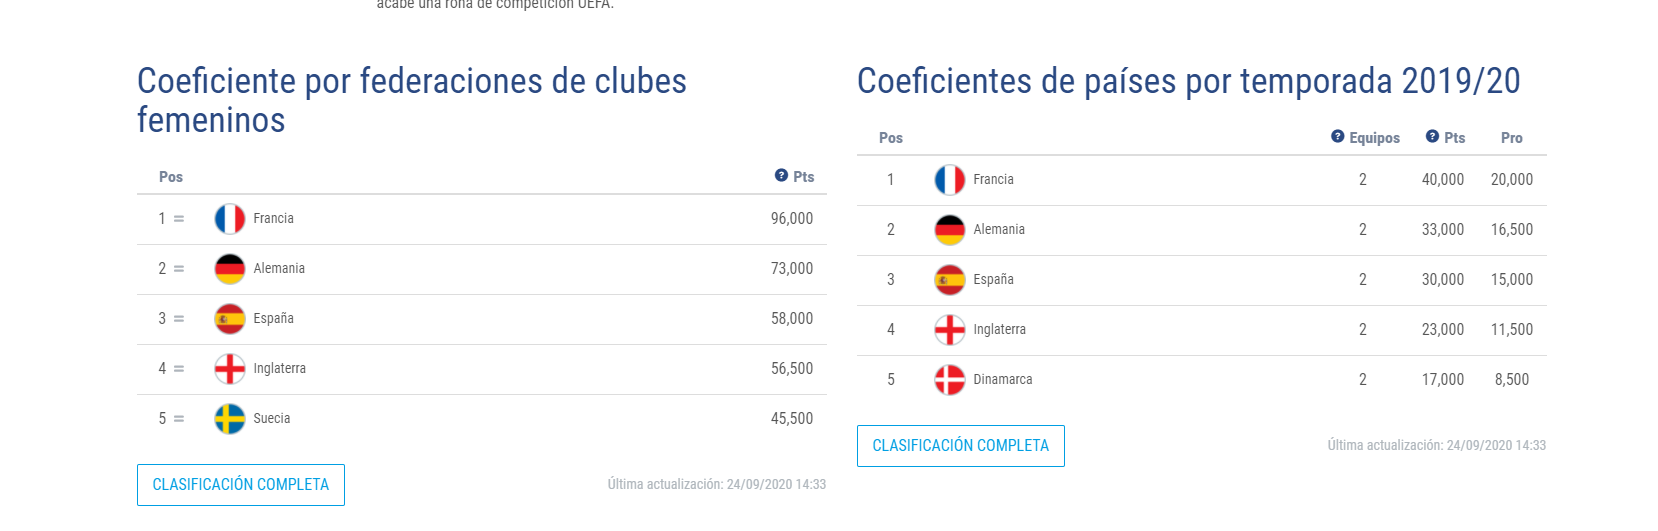
Task: Select Alemania in the 2019/20 season table
Action: click(999, 230)
